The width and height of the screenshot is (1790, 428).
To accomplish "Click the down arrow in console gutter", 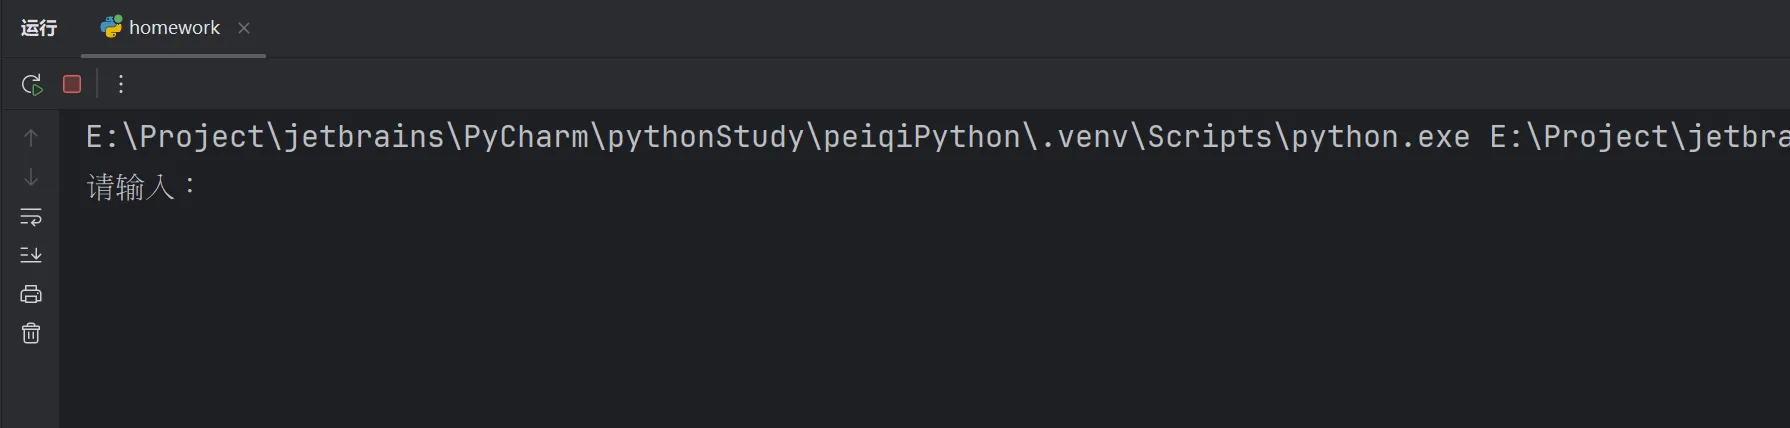I will (x=31, y=177).
